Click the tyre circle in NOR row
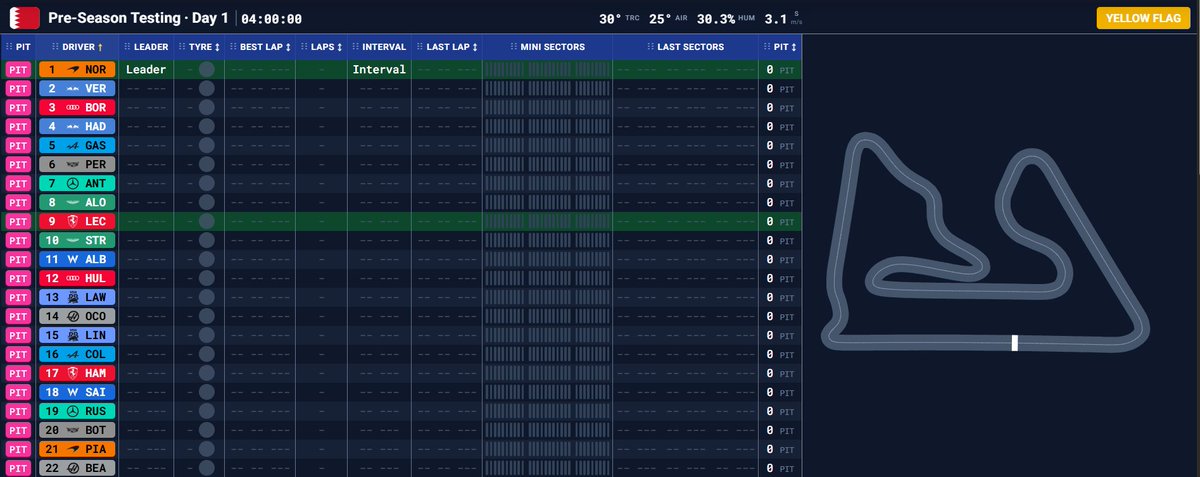Image resolution: width=1200 pixels, height=477 pixels. (x=207, y=70)
